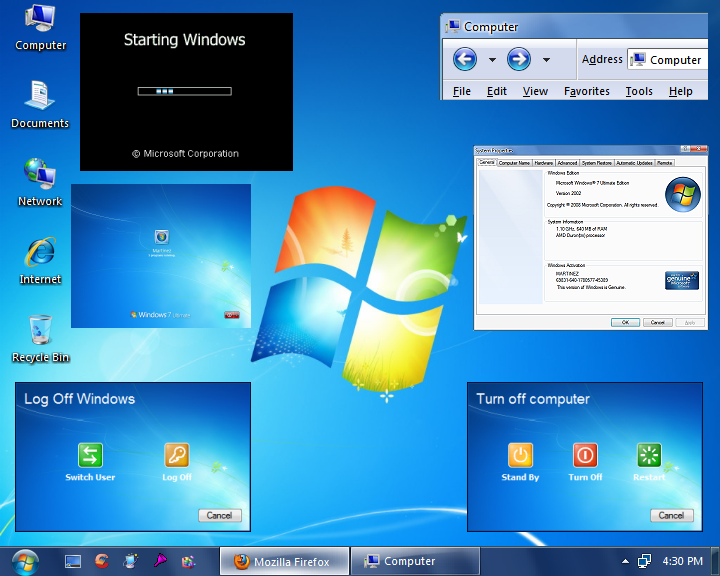Open the Computer desktop icon
720x576 pixels.
(x=40, y=20)
